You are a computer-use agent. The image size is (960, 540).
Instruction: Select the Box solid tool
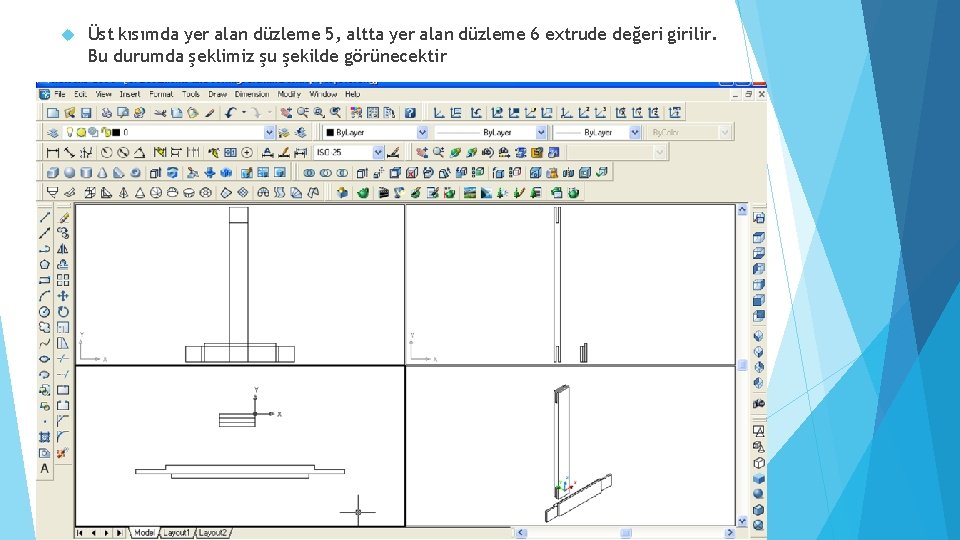pos(53,173)
